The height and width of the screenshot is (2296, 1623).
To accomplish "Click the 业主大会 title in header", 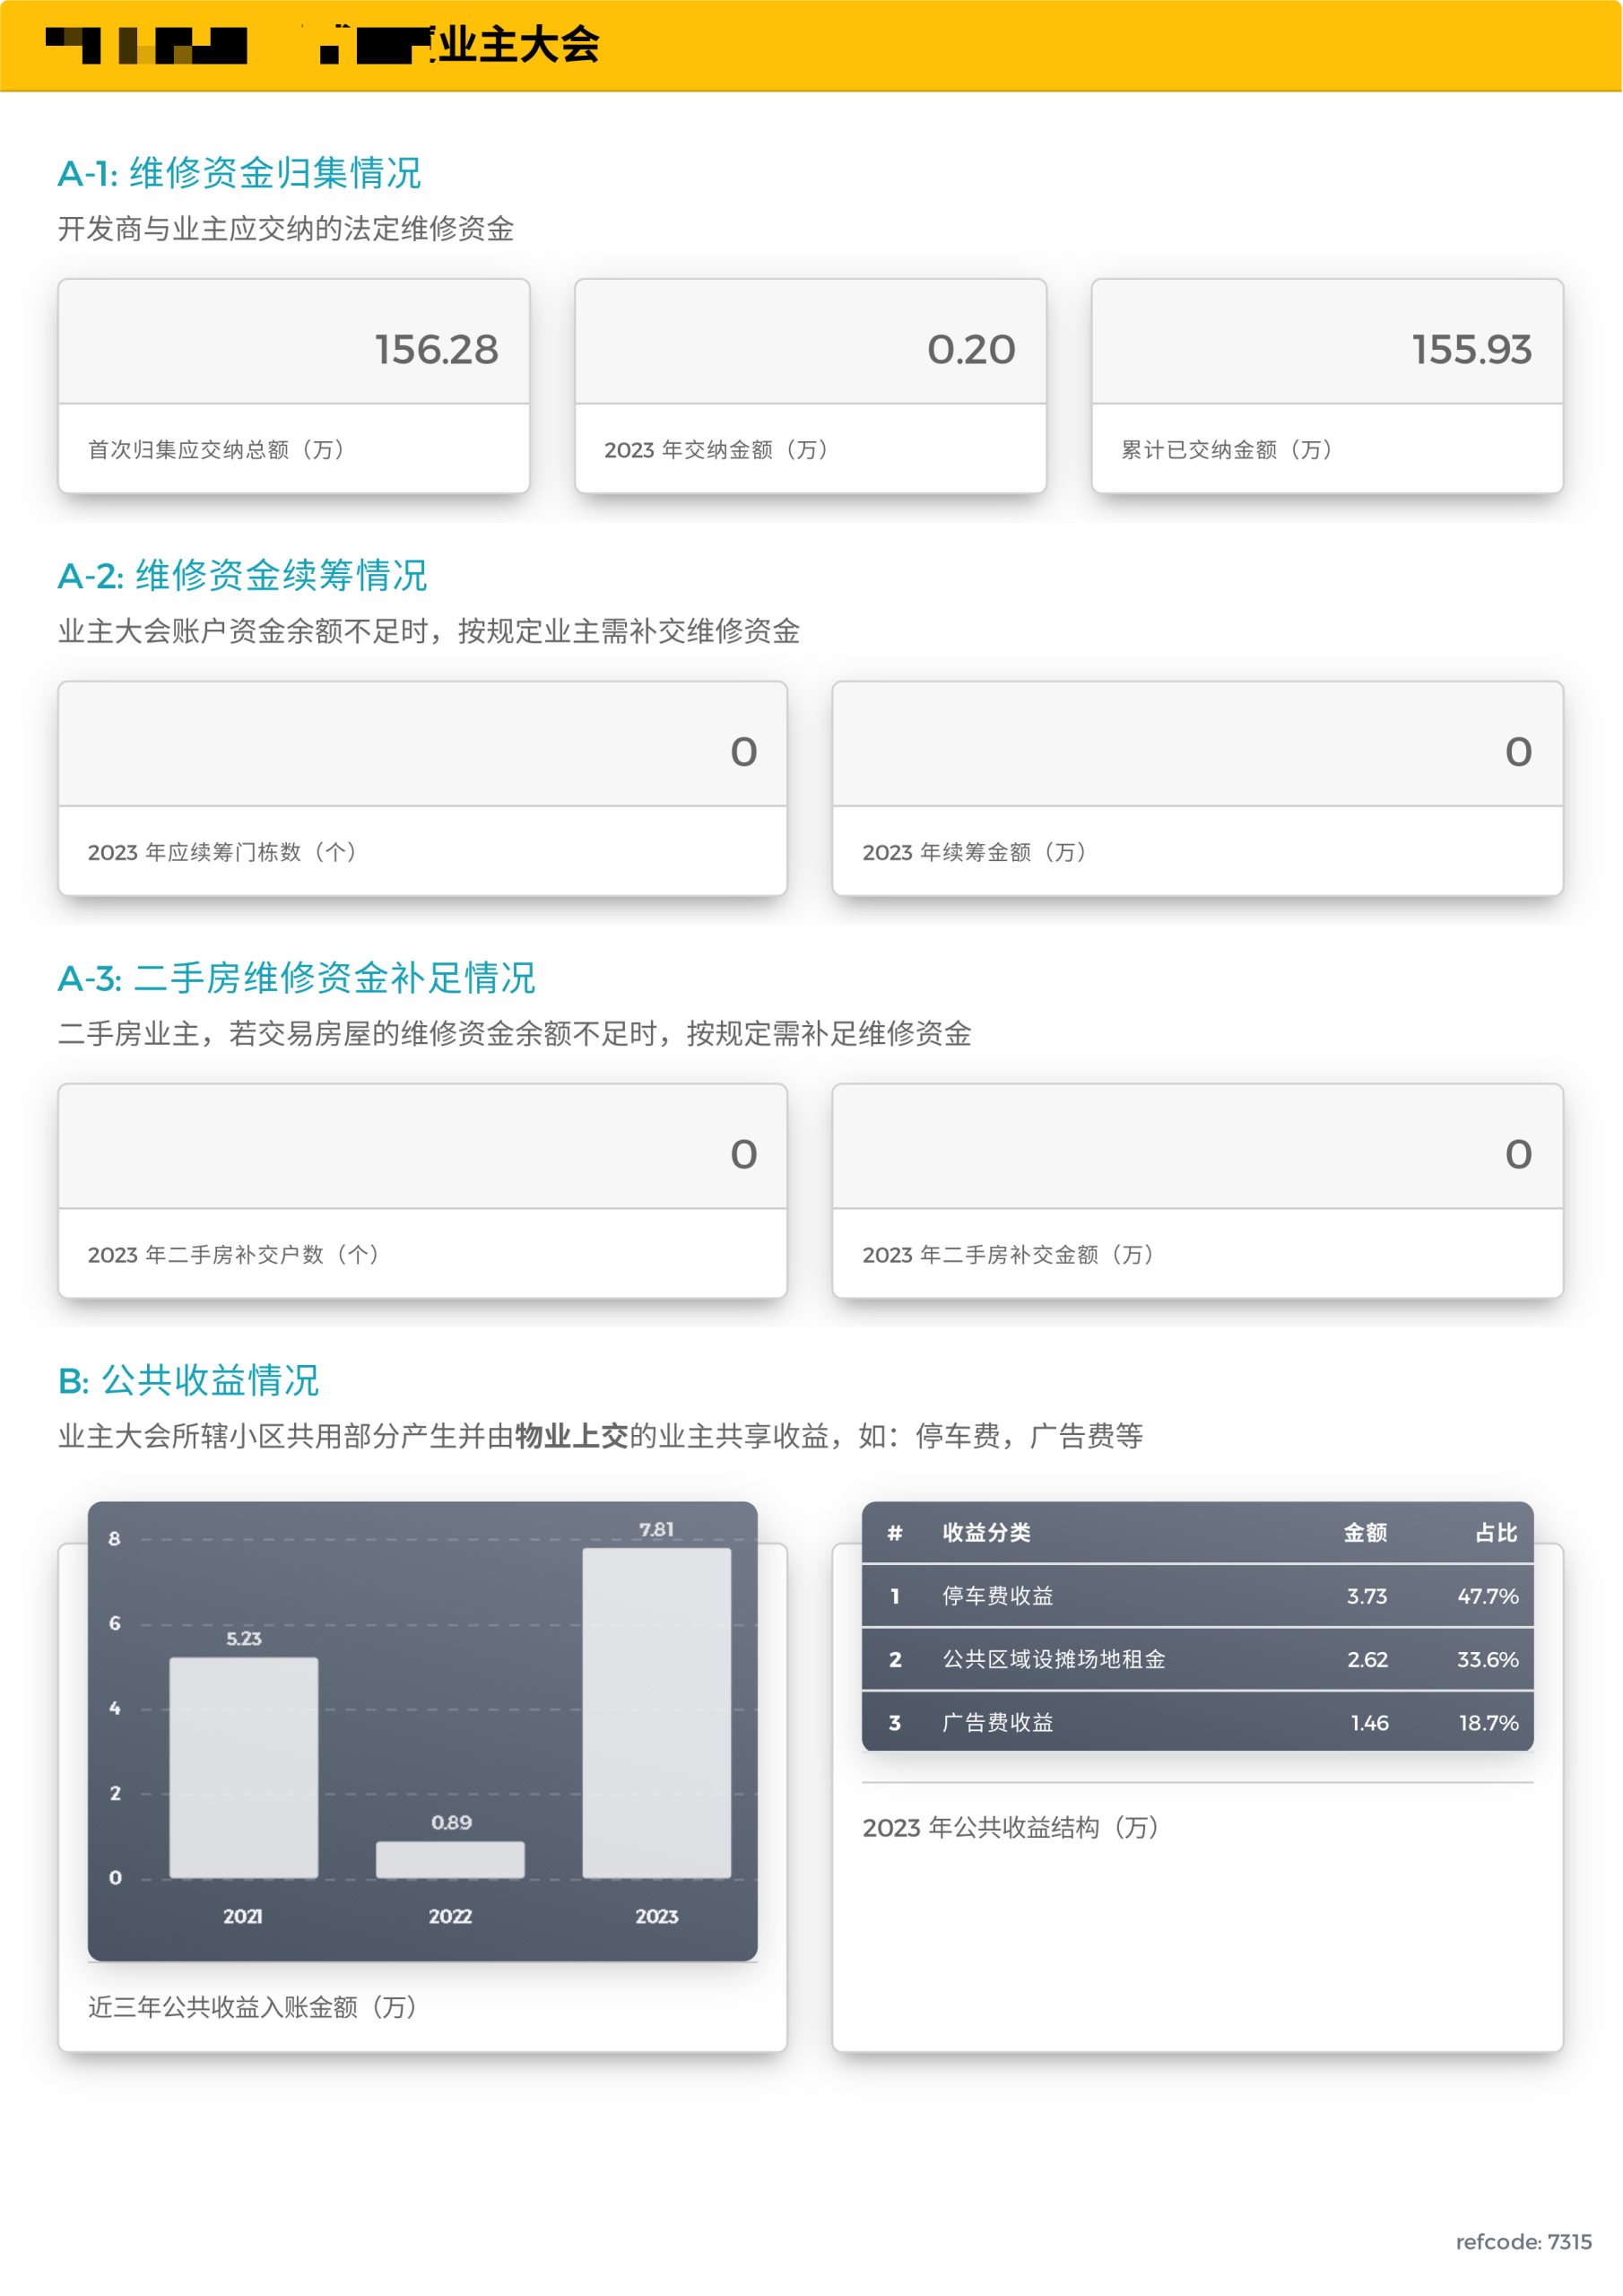I will coord(518,44).
